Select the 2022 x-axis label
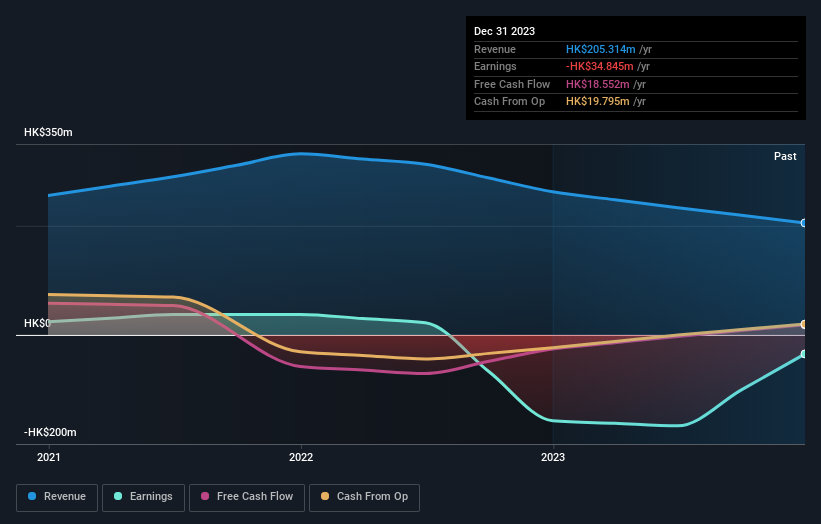Image resolution: width=821 pixels, height=524 pixels. [301, 457]
